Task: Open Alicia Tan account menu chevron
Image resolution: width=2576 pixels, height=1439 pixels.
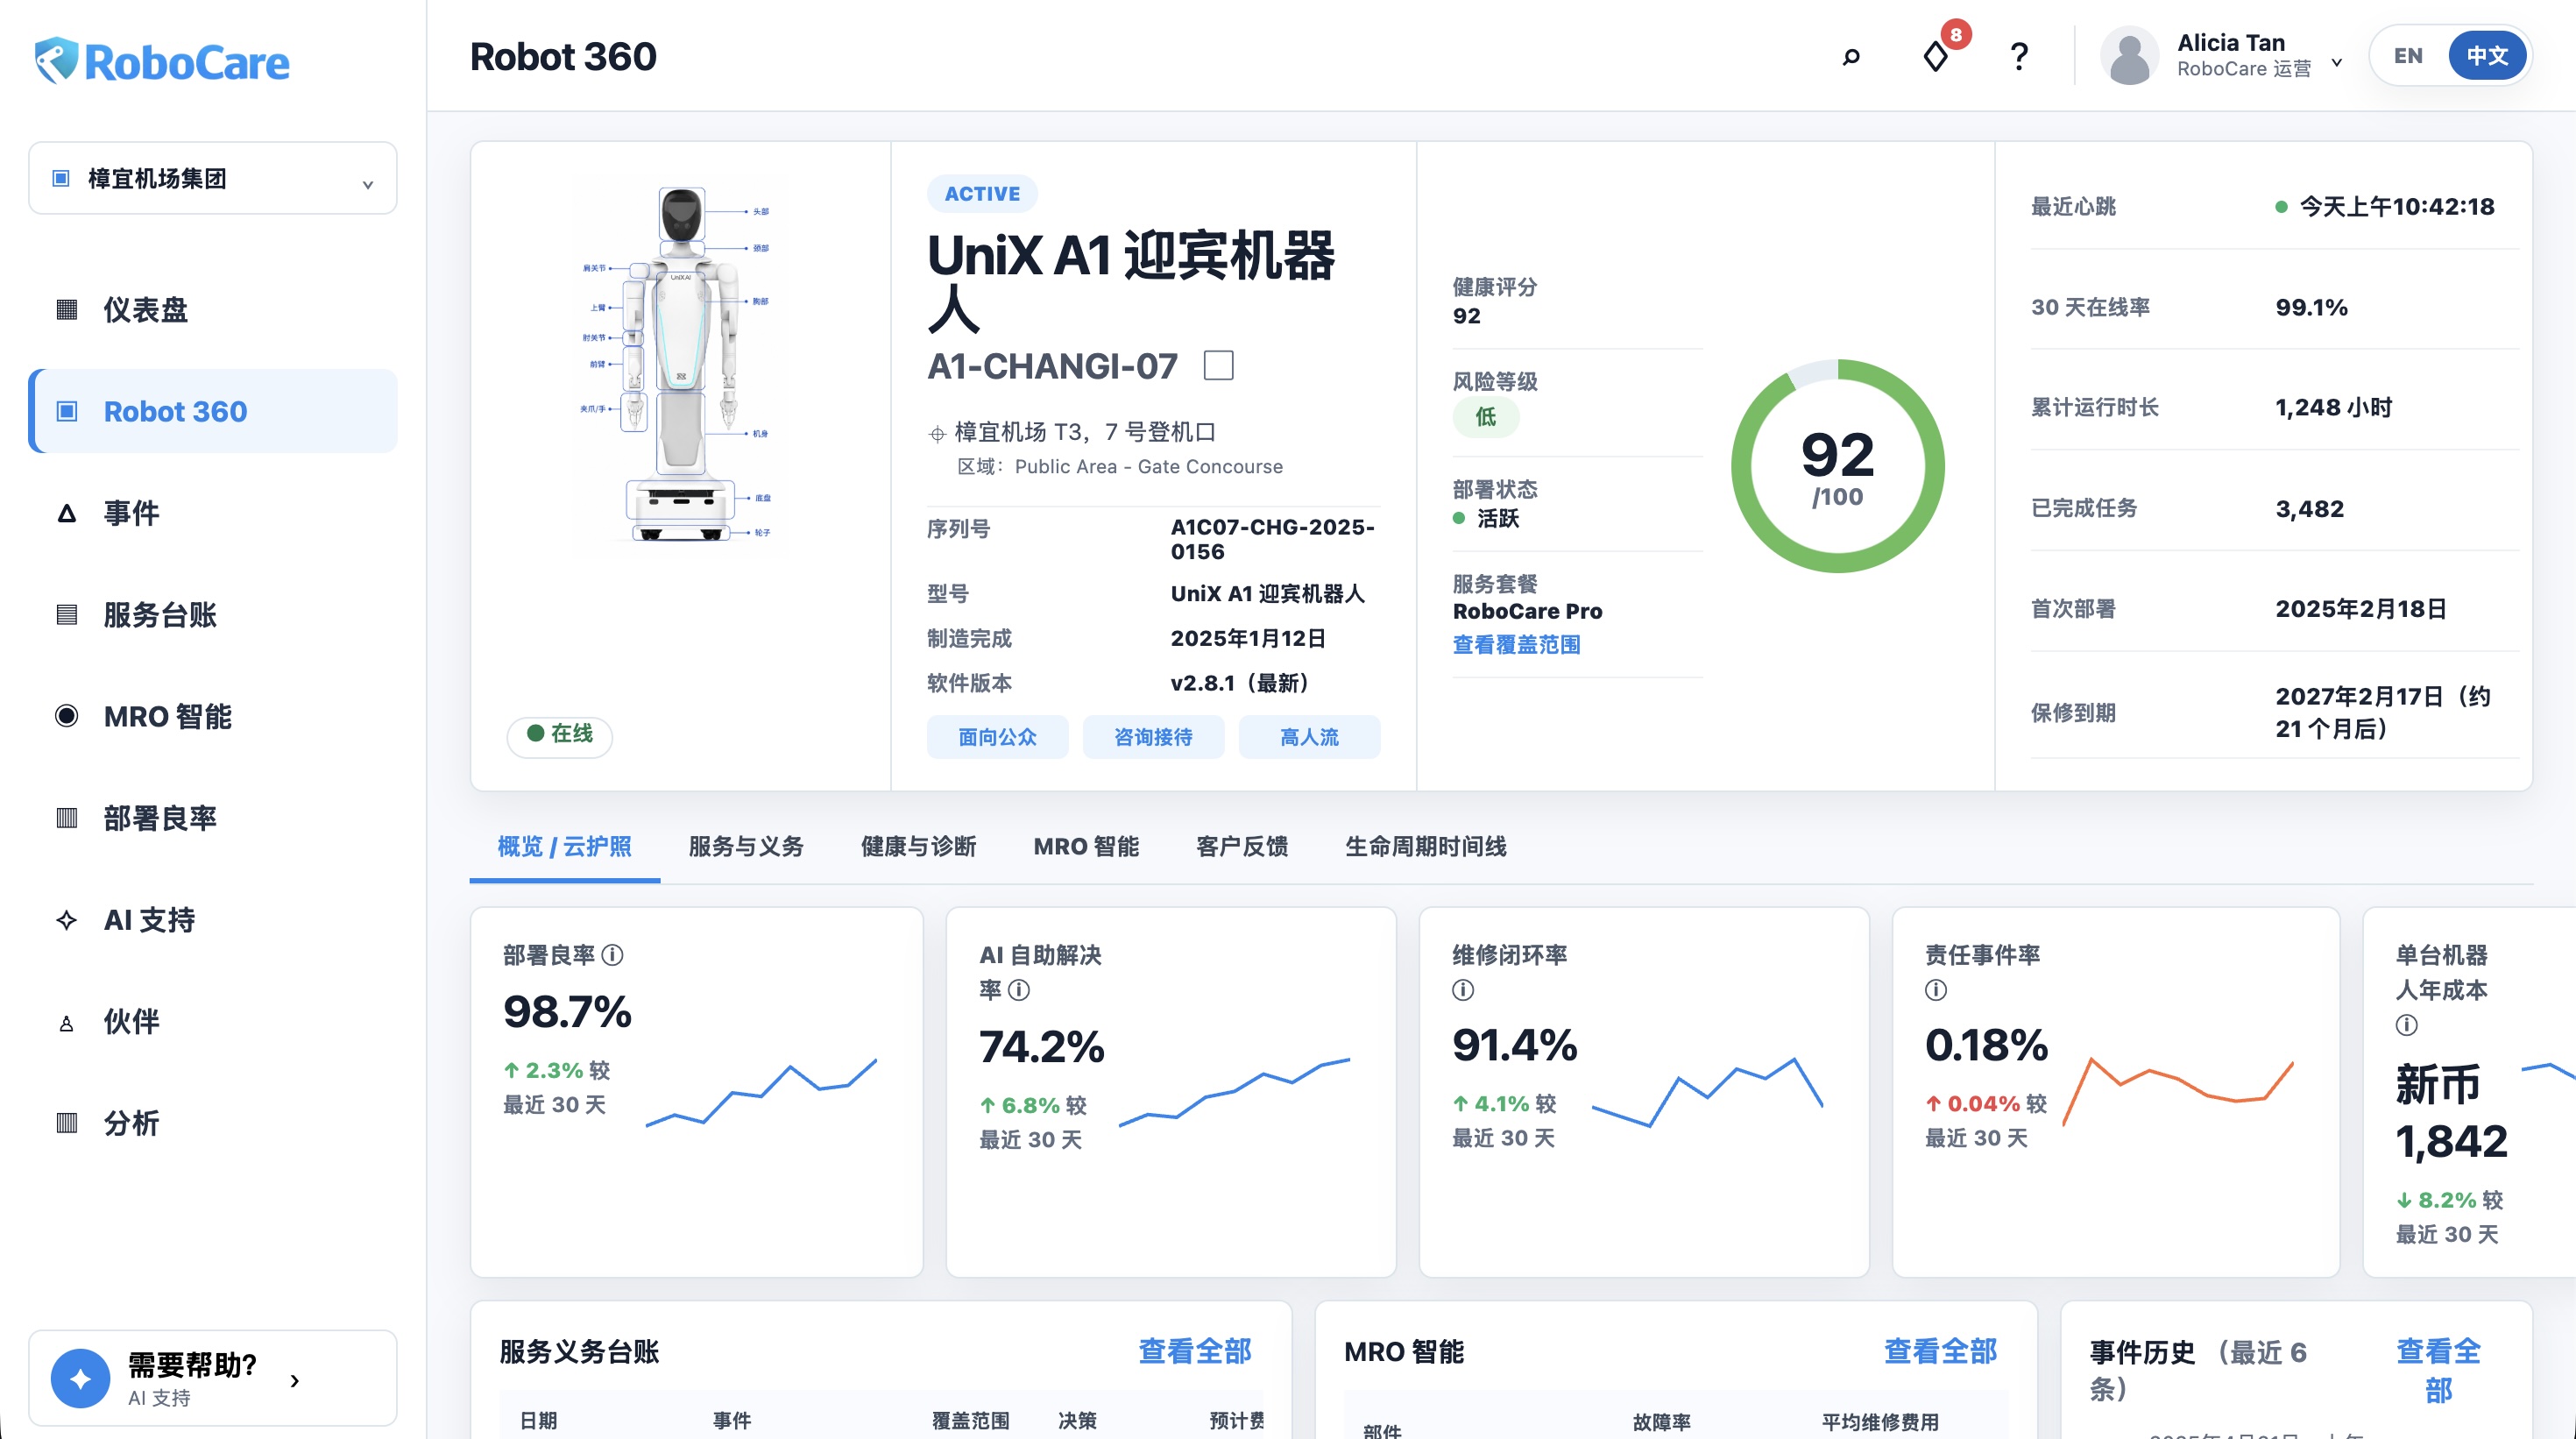Action: tap(2336, 61)
